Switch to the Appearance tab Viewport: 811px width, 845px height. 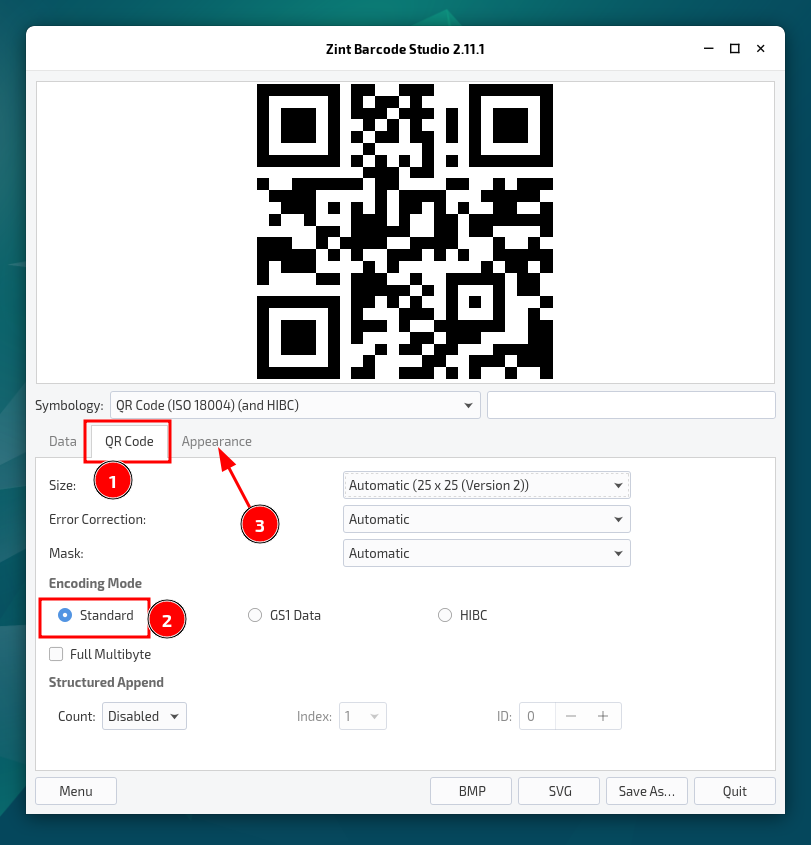coord(217,441)
